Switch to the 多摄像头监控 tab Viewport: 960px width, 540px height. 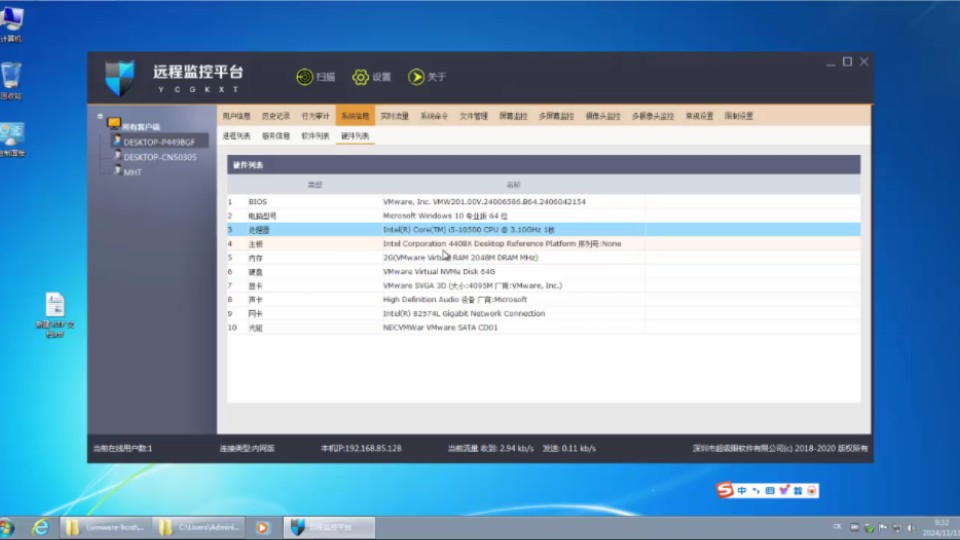[653, 116]
